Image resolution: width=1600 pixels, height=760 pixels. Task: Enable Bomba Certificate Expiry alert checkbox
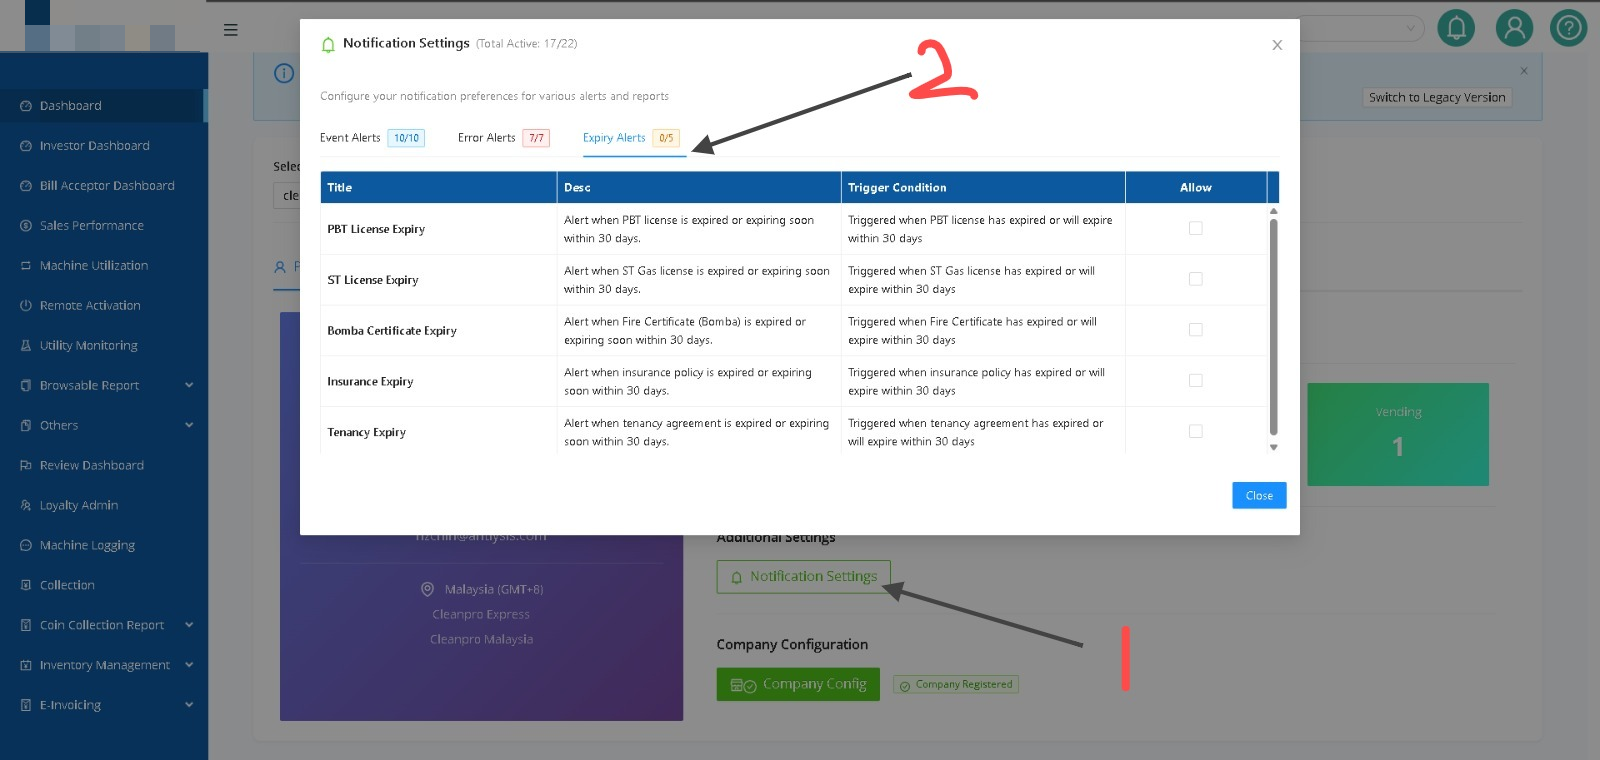tap(1195, 330)
